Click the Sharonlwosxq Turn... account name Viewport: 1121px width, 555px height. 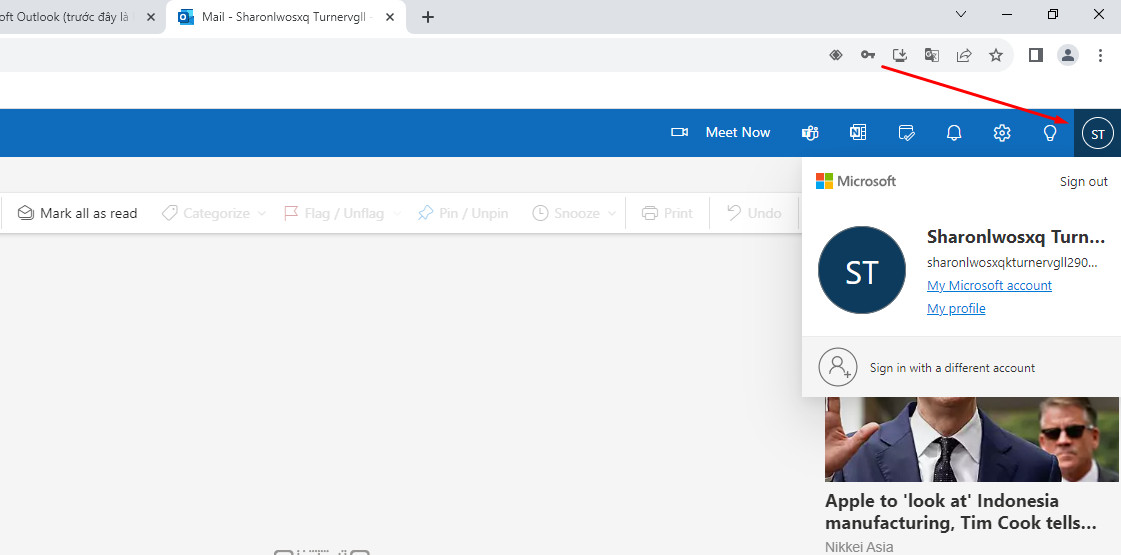(x=1016, y=237)
